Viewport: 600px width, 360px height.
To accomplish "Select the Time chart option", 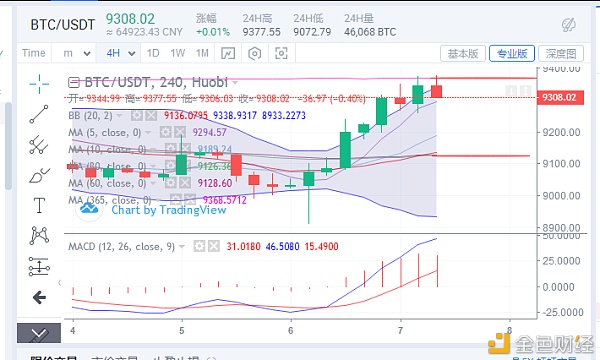I will 34,53.
